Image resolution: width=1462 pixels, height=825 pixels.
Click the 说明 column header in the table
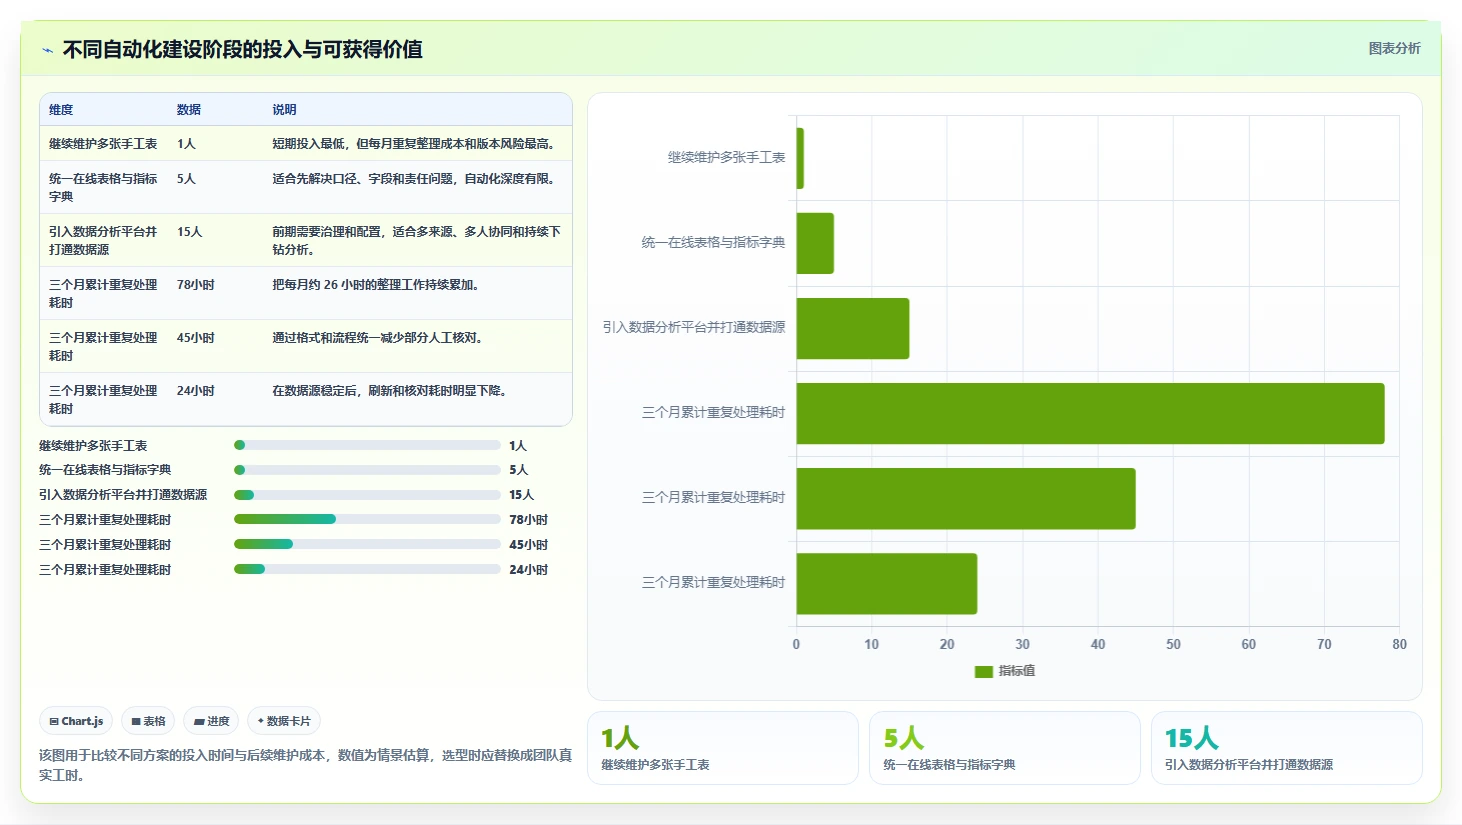point(284,110)
